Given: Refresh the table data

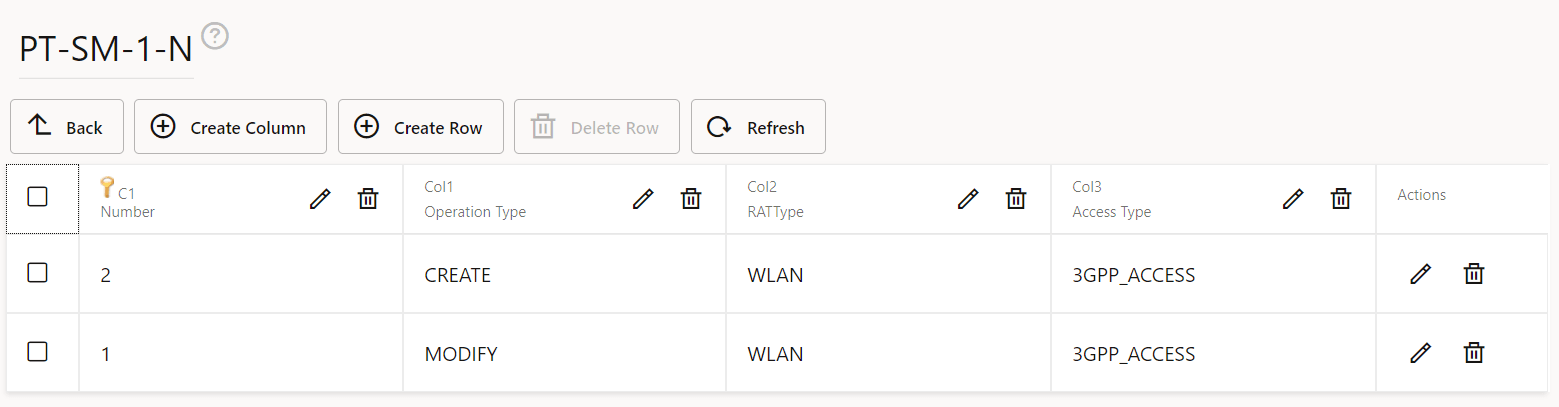Looking at the screenshot, I should [758, 127].
